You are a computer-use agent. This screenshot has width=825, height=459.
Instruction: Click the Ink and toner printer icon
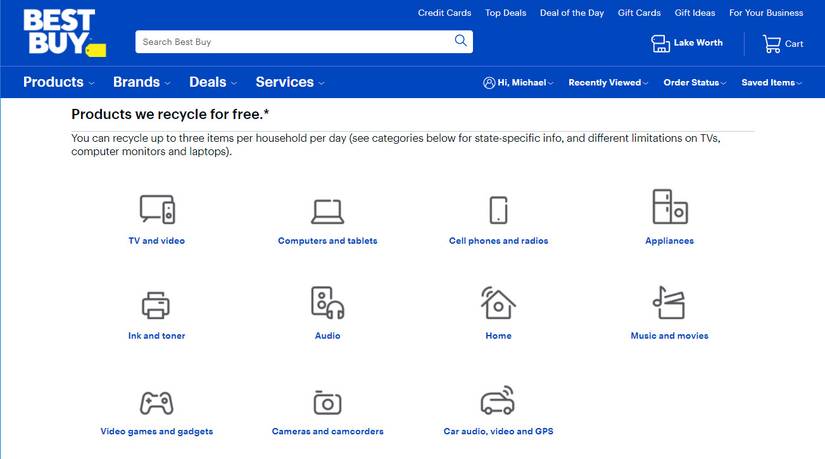point(156,305)
